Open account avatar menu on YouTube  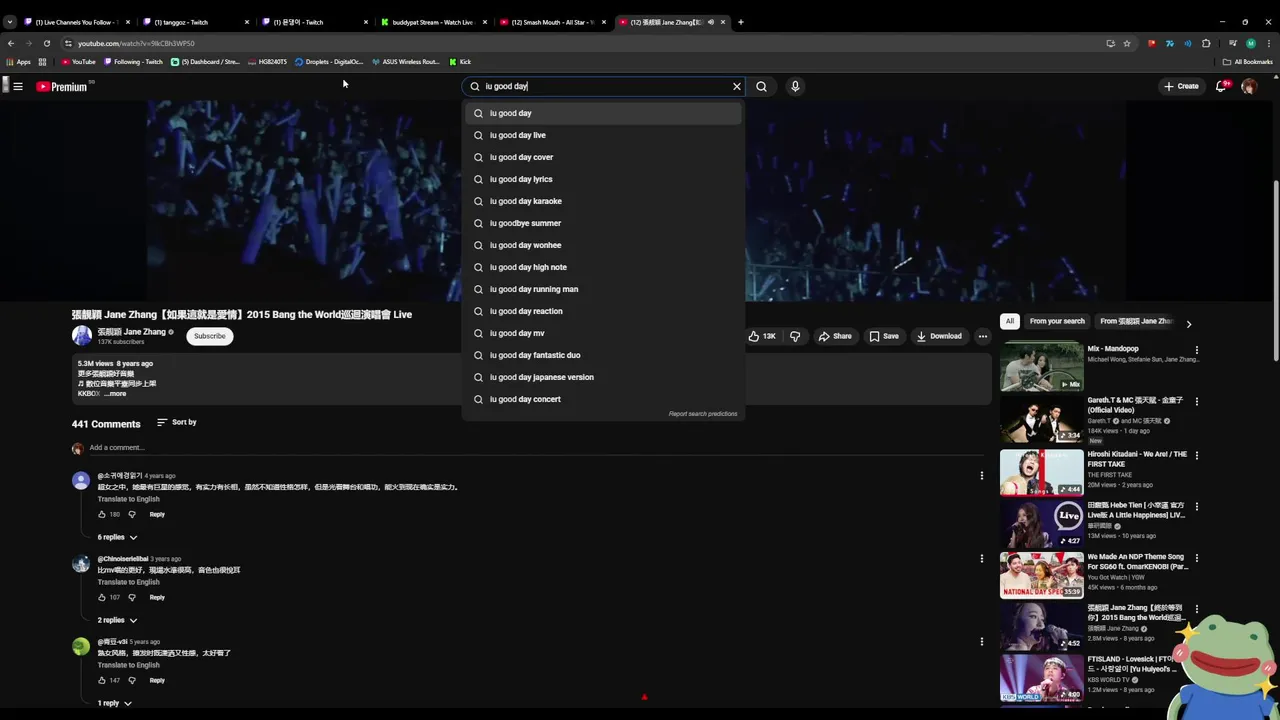point(1249,87)
